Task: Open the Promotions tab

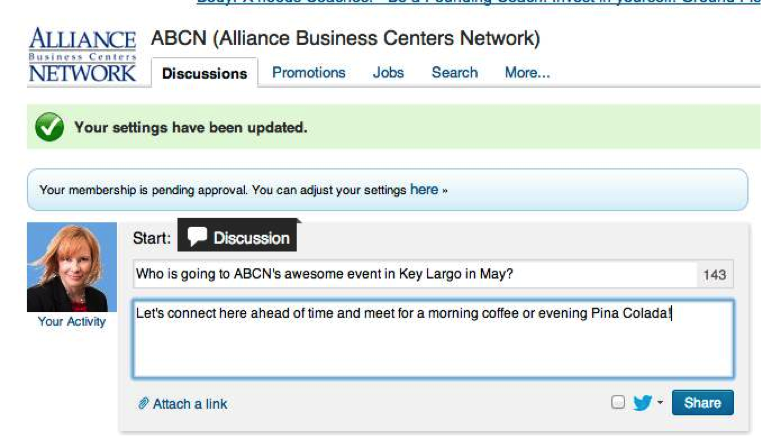Action: [309, 73]
